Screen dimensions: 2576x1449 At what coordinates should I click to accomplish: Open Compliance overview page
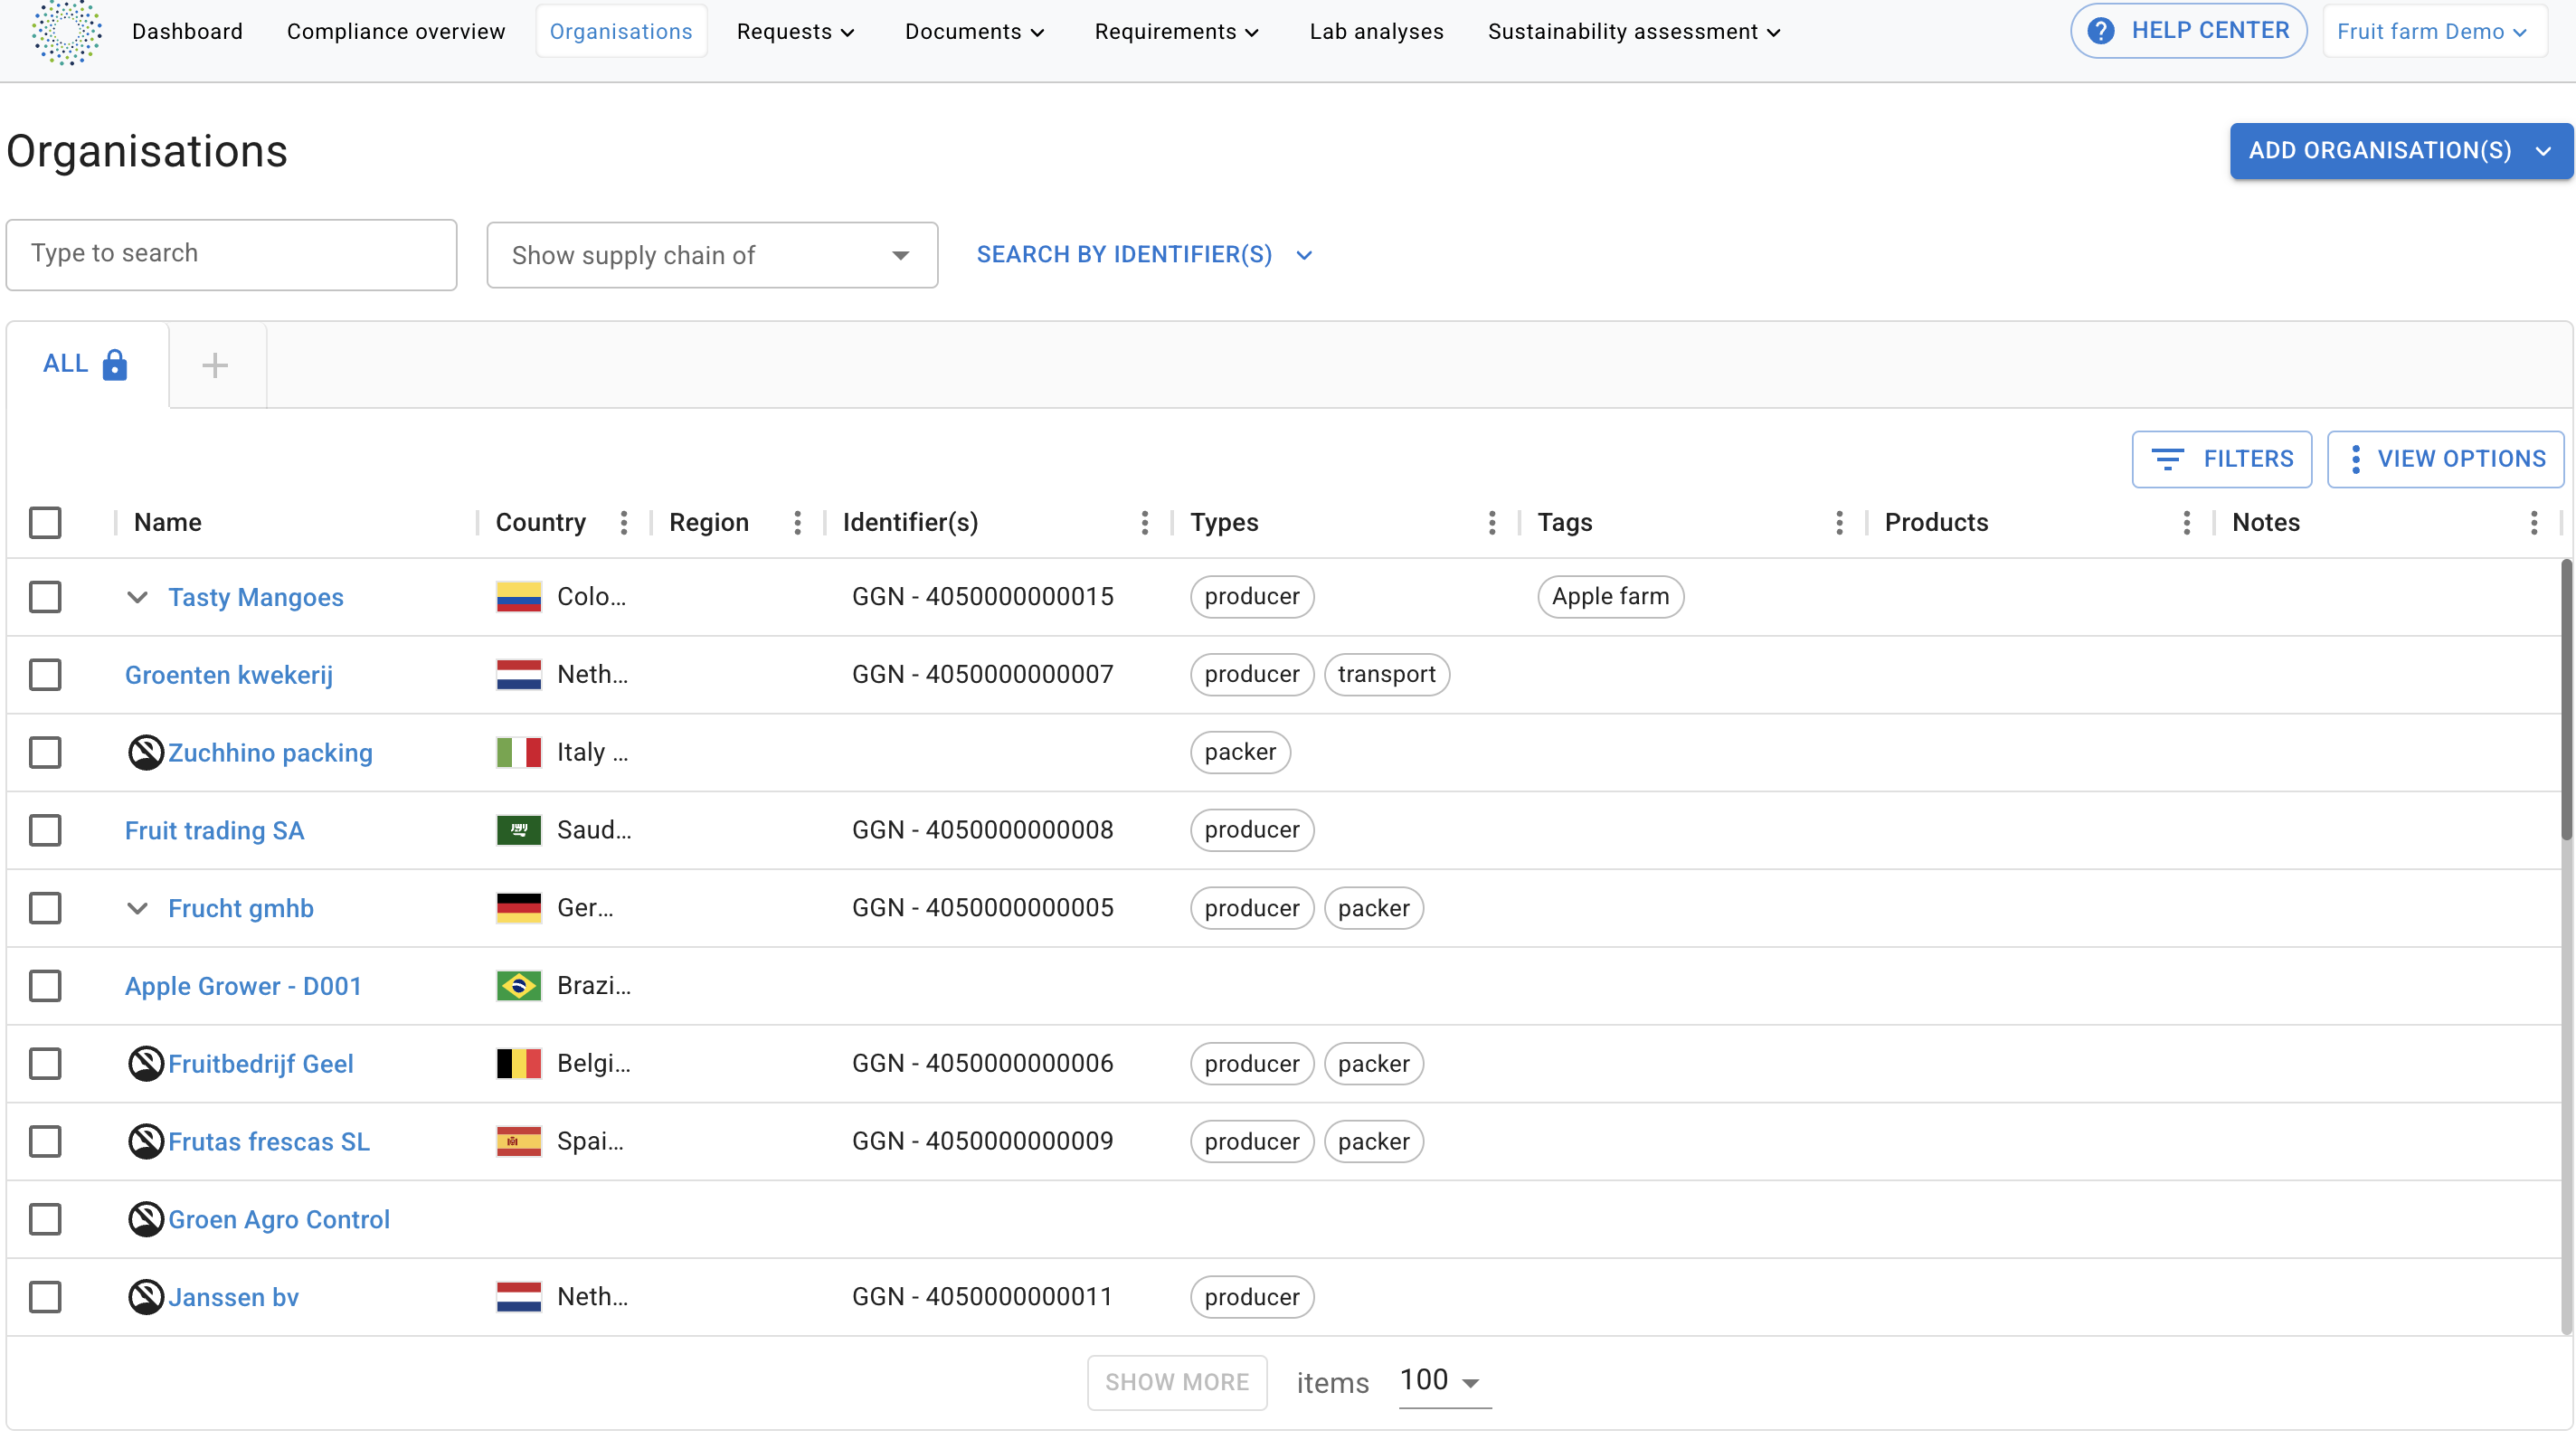(x=396, y=31)
